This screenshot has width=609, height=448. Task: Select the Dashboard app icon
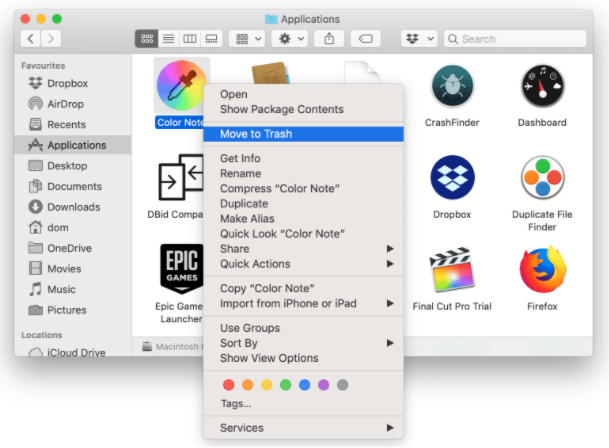pyautogui.click(x=543, y=86)
